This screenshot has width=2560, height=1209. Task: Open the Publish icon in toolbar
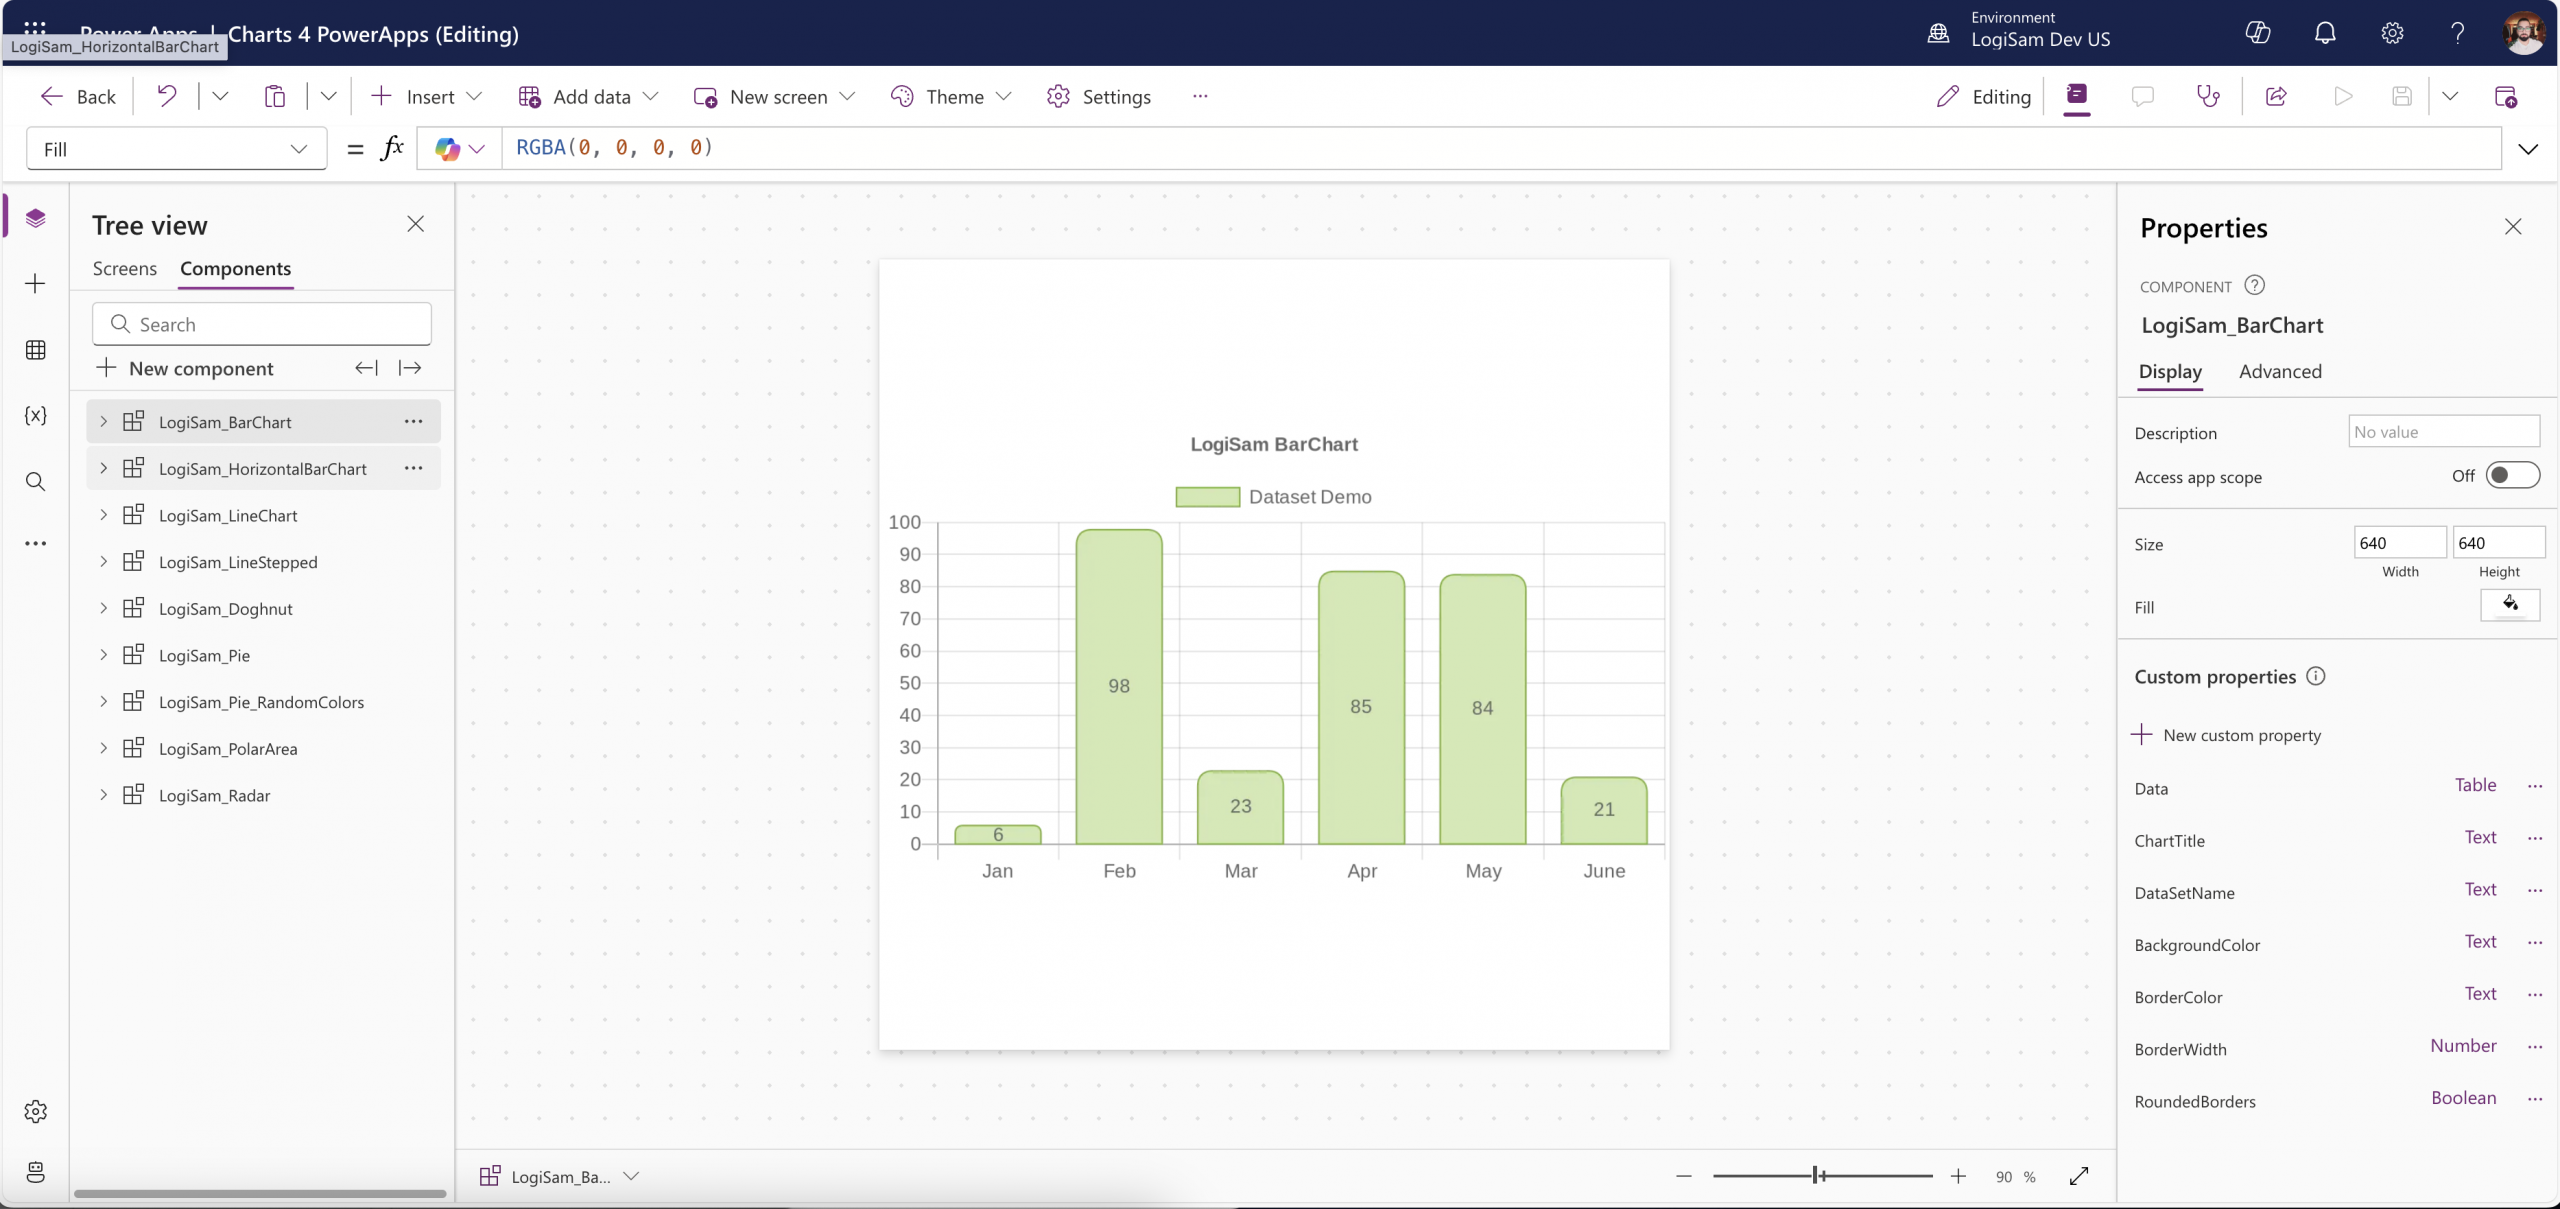click(2505, 96)
